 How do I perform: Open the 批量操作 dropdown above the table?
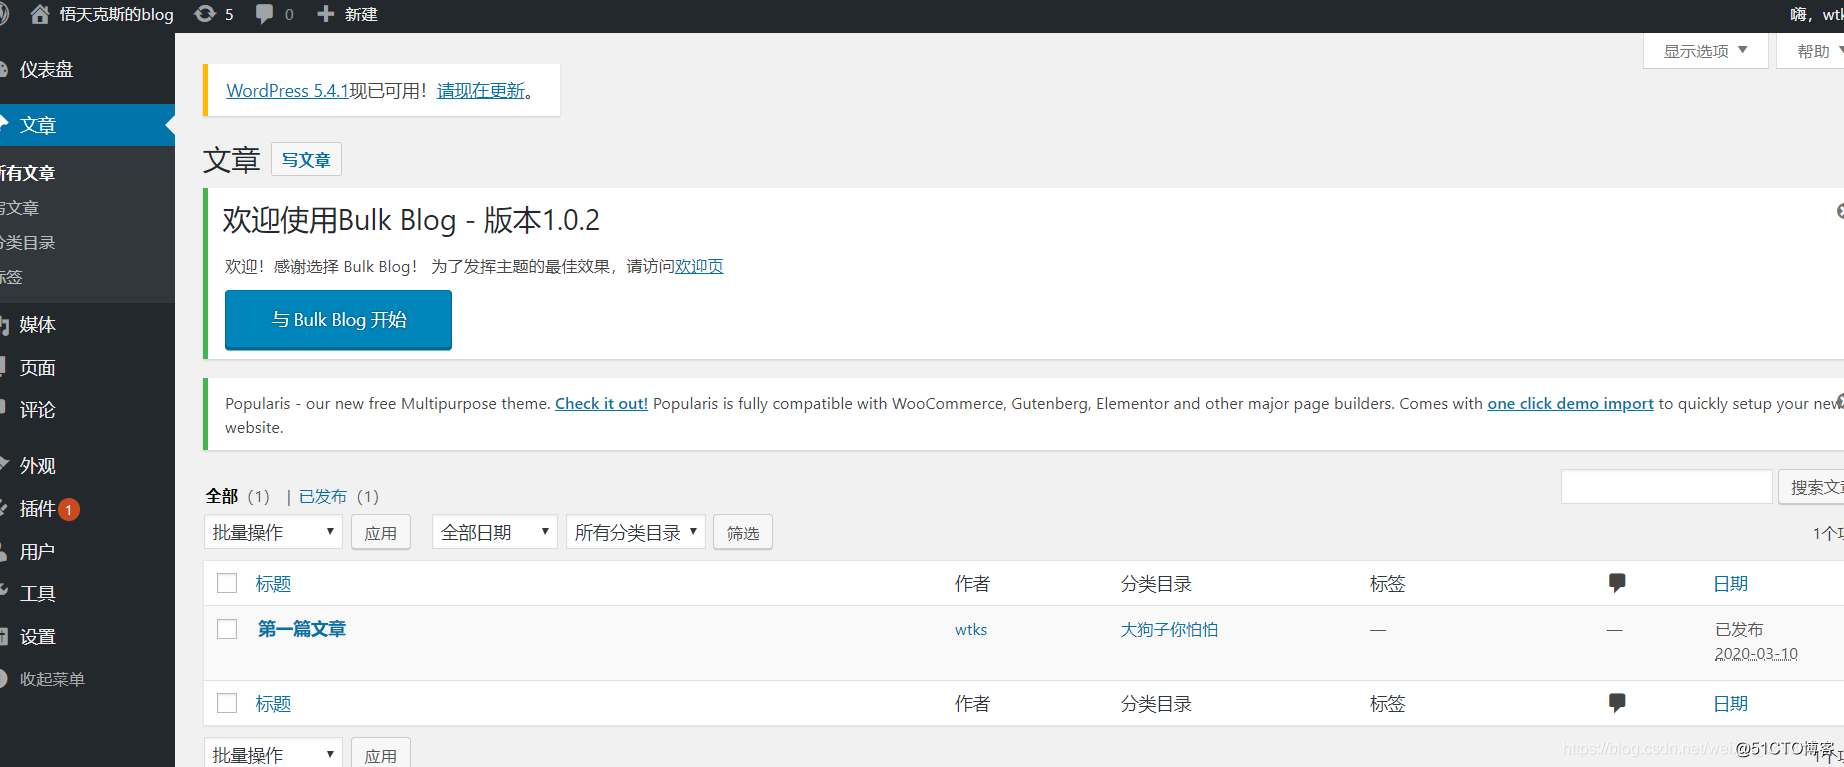pos(273,532)
